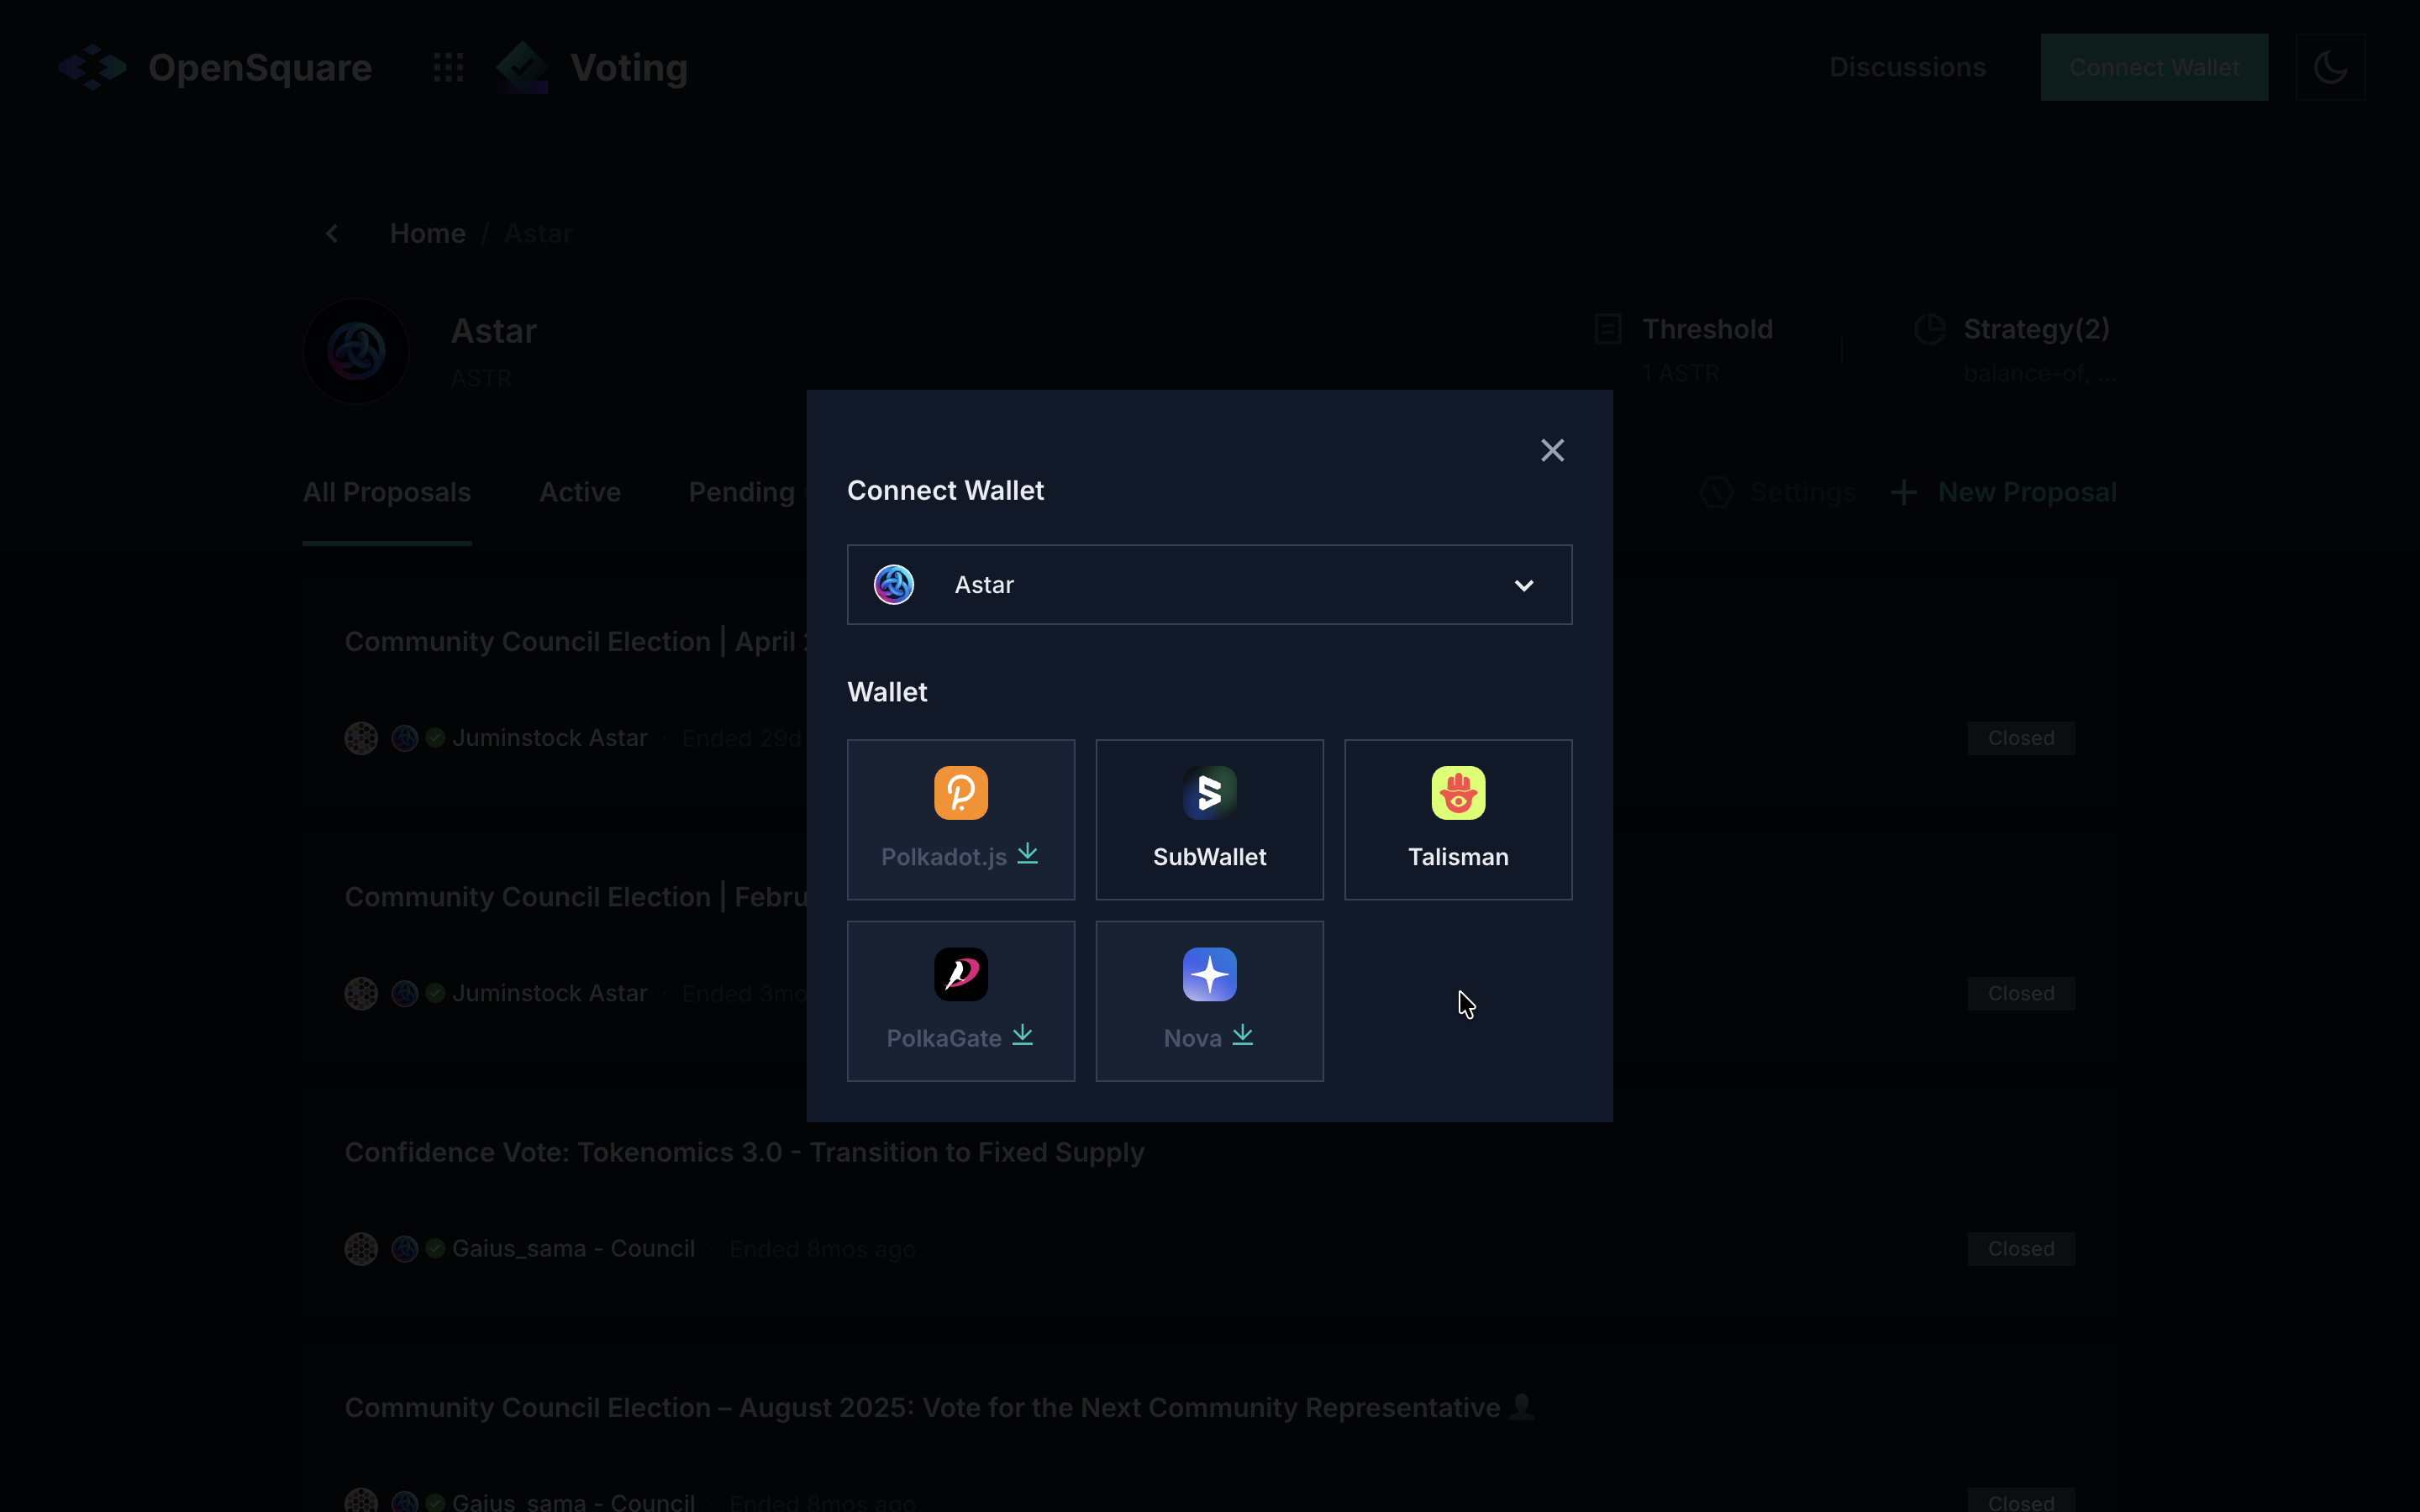The width and height of the screenshot is (2420, 1512).
Task: Create a New Proposal
Action: pos(2004,492)
